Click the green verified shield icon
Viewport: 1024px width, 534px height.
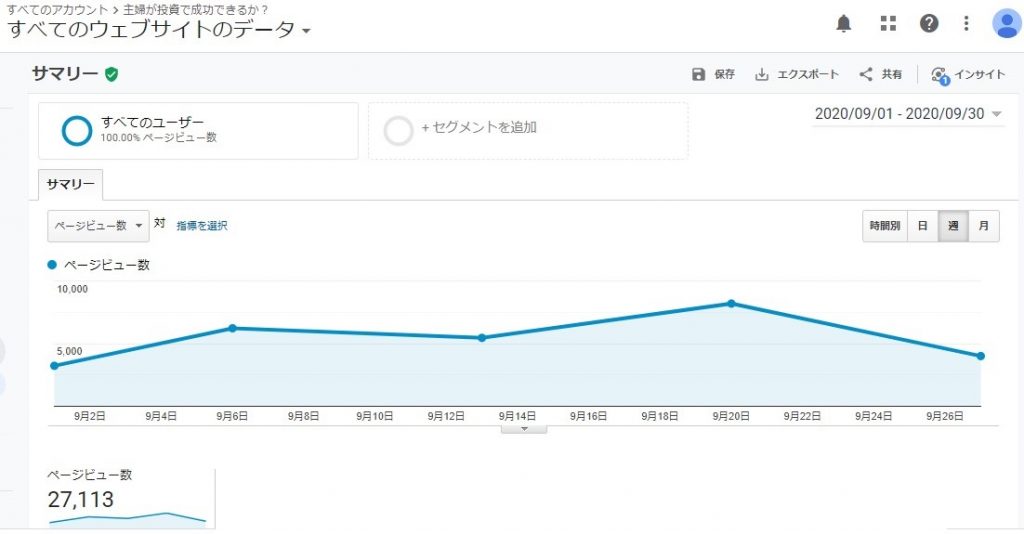[112, 74]
